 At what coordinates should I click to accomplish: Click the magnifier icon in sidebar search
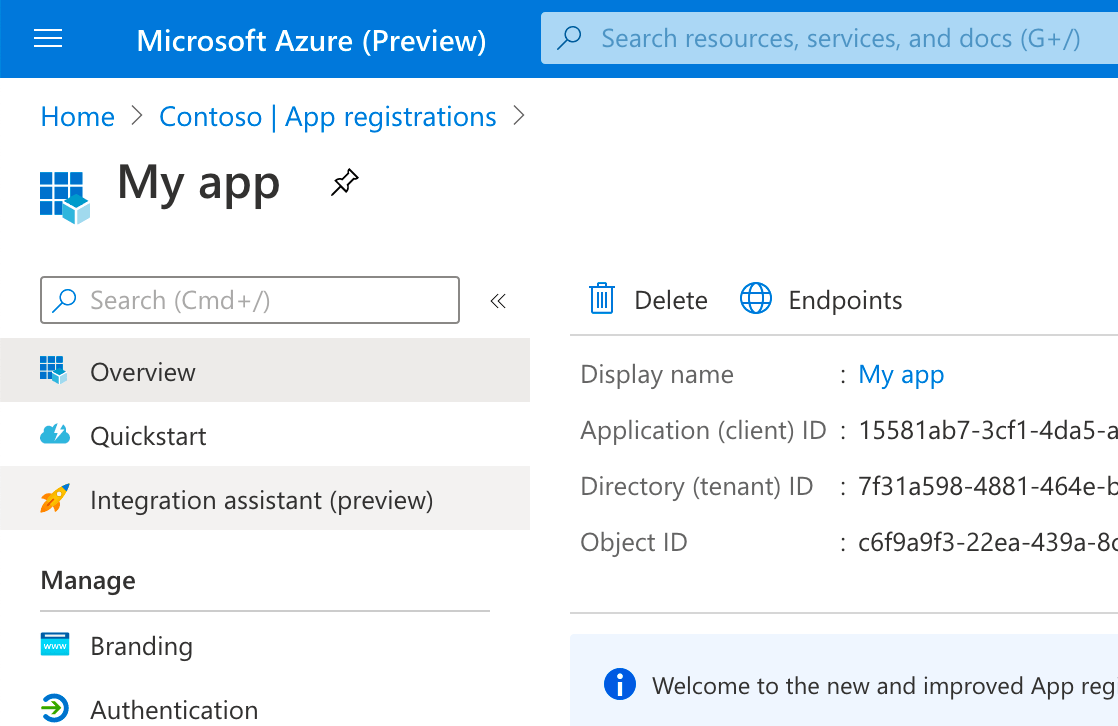pos(64,300)
